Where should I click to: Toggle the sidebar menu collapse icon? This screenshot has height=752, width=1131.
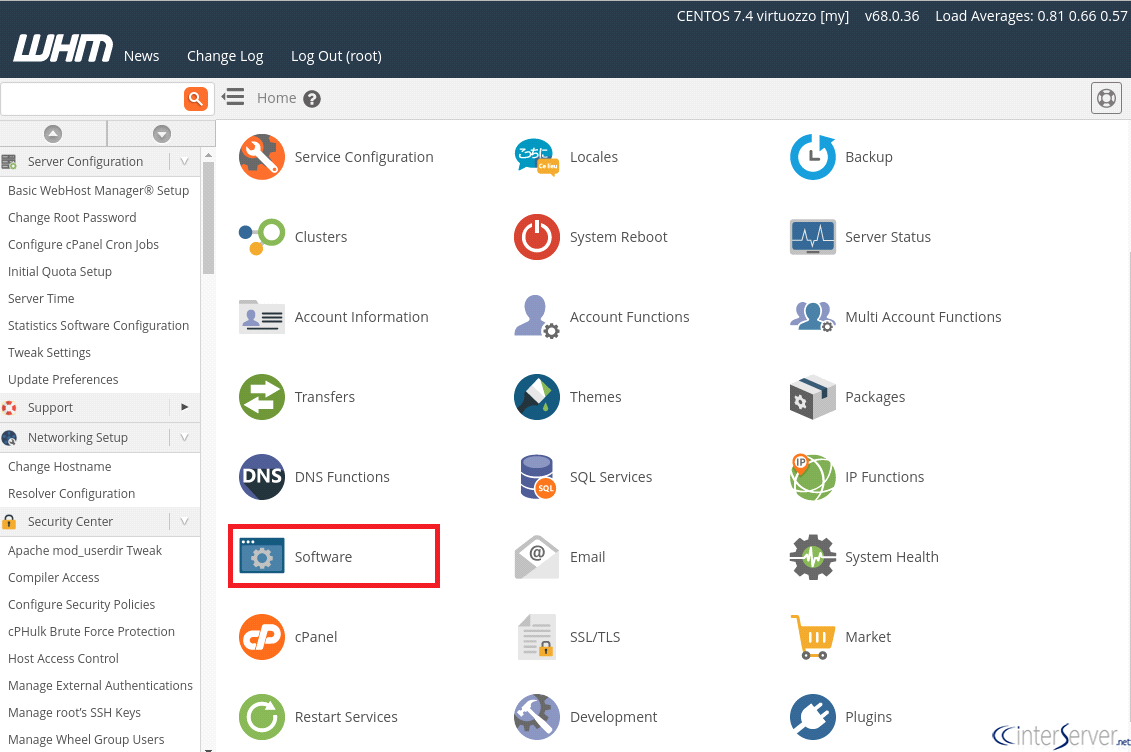(x=233, y=97)
